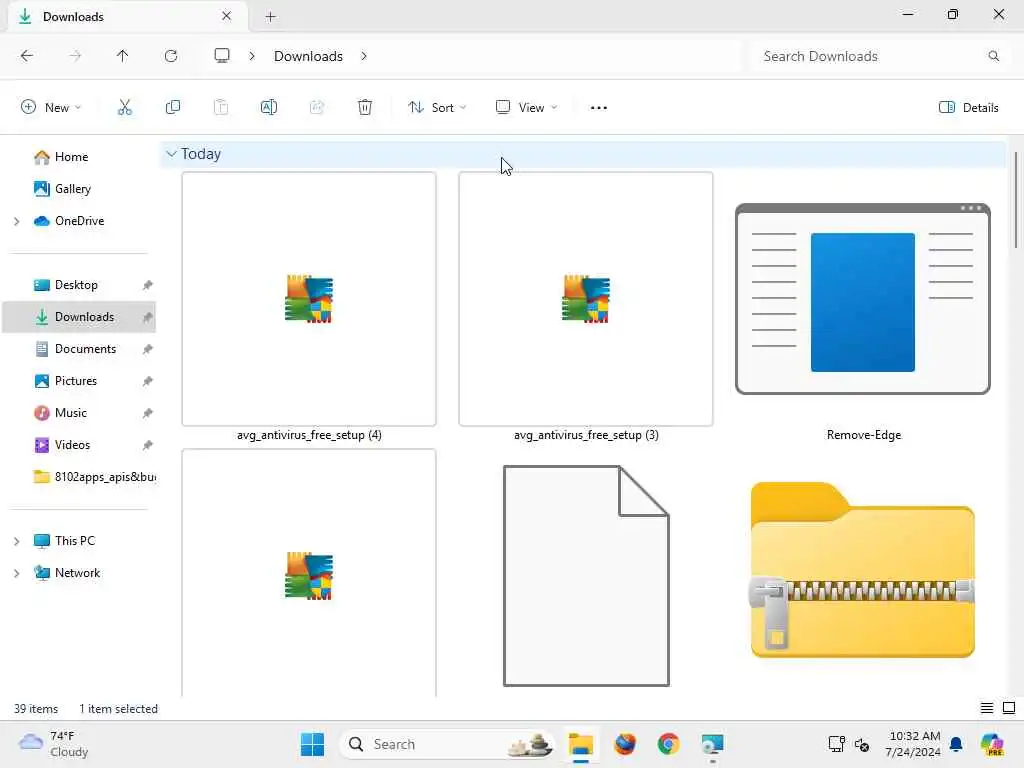Toggle the Details pane
Viewport: 1024px width, 768px height.
pyautogui.click(x=968, y=108)
